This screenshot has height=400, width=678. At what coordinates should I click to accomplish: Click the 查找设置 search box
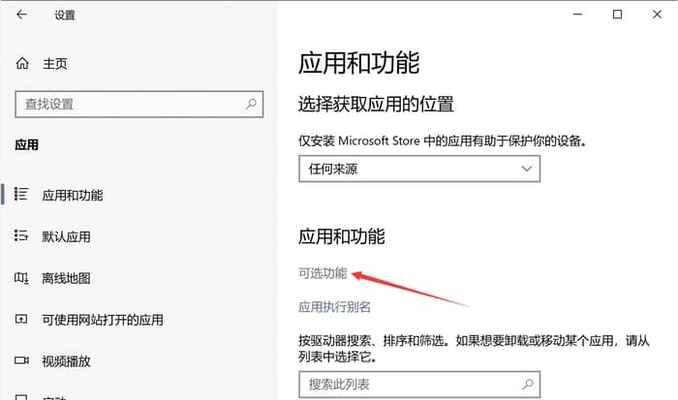click(x=139, y=104)
